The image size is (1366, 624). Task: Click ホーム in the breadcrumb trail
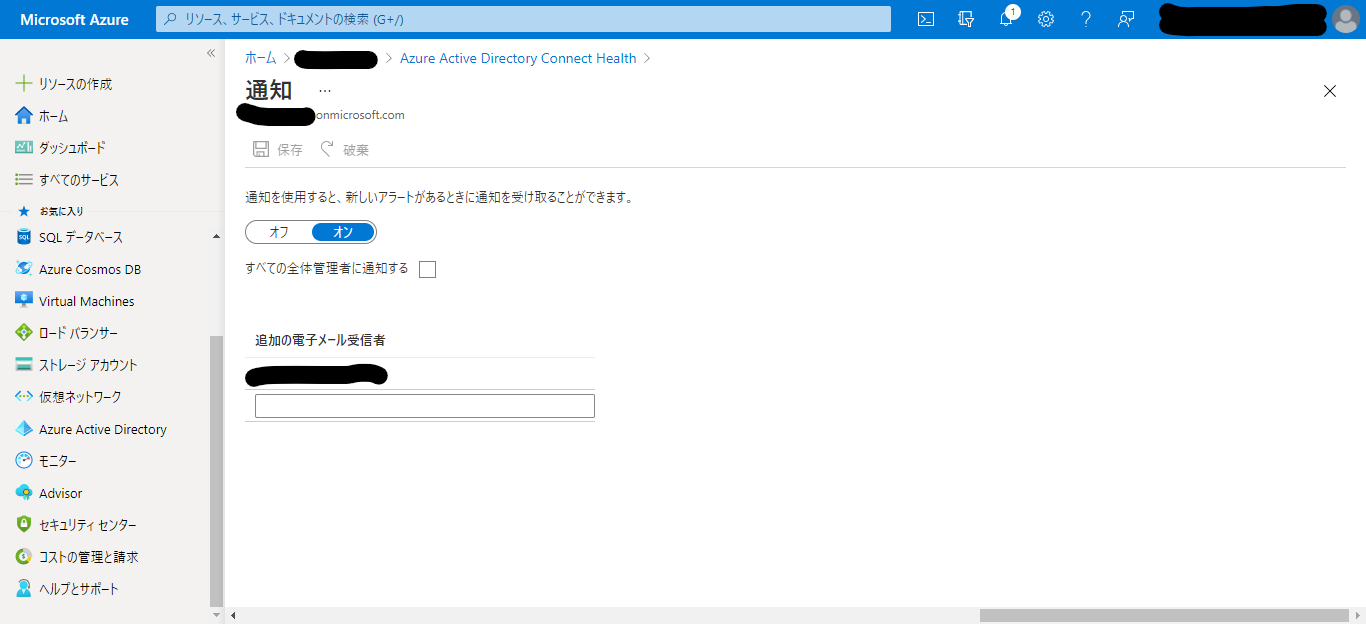coord(259,57)
